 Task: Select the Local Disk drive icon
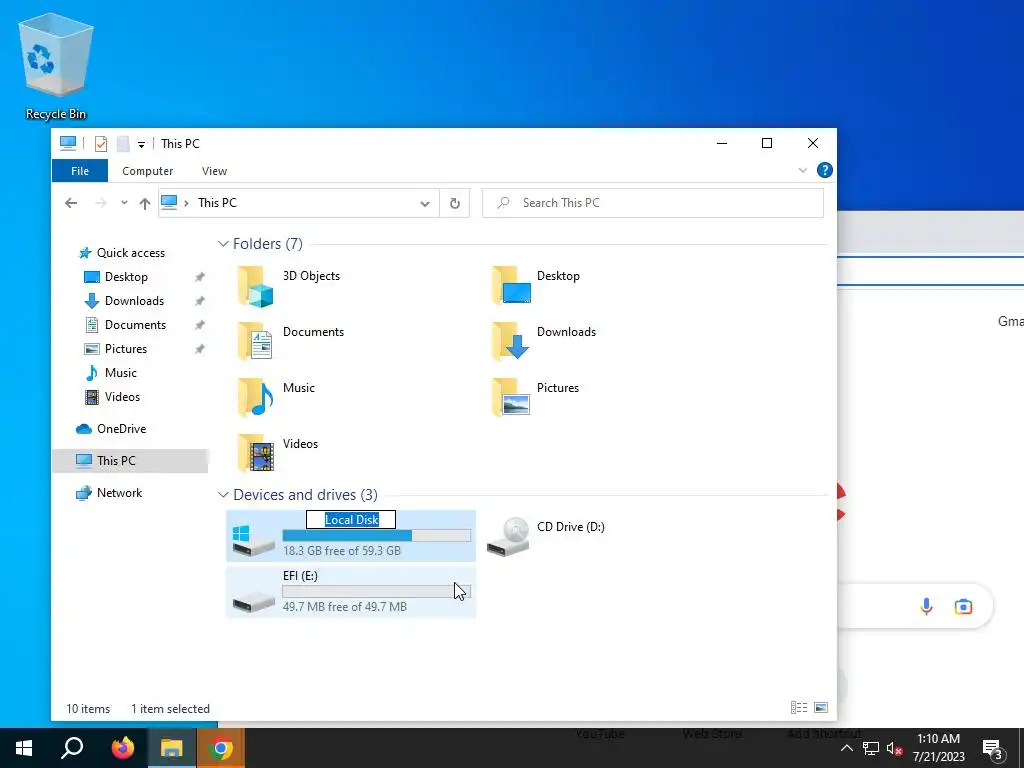pyautogui.click(x=253, y=539)
